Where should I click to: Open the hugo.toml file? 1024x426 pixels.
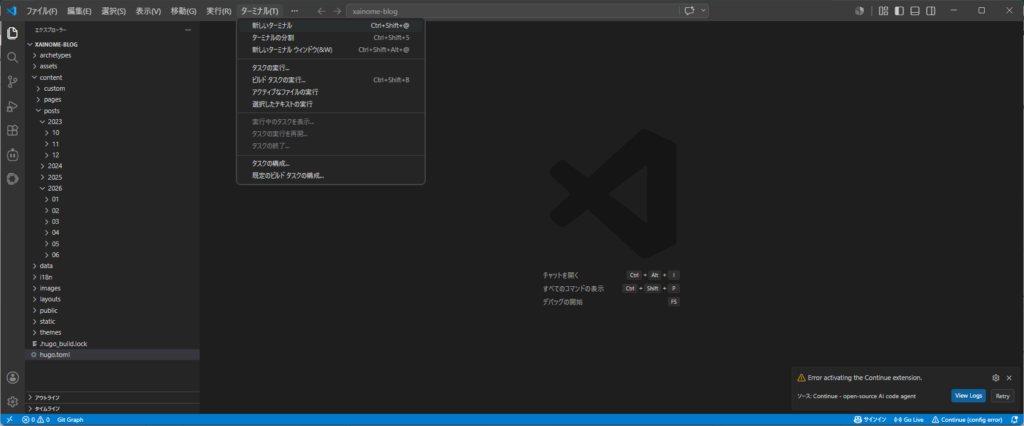tap(112, 354)
